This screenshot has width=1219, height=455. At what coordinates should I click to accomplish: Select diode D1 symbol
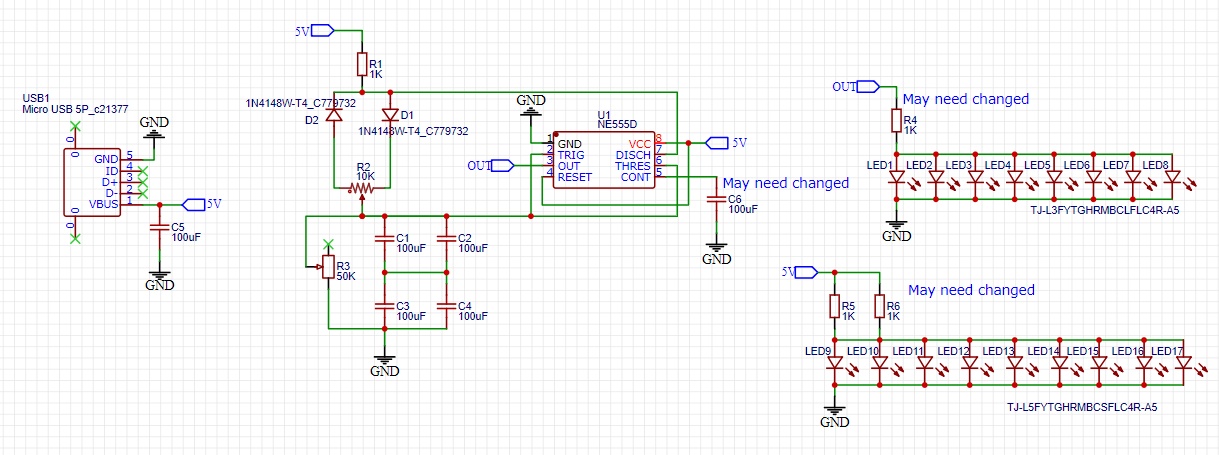click(x=390, y=115)
